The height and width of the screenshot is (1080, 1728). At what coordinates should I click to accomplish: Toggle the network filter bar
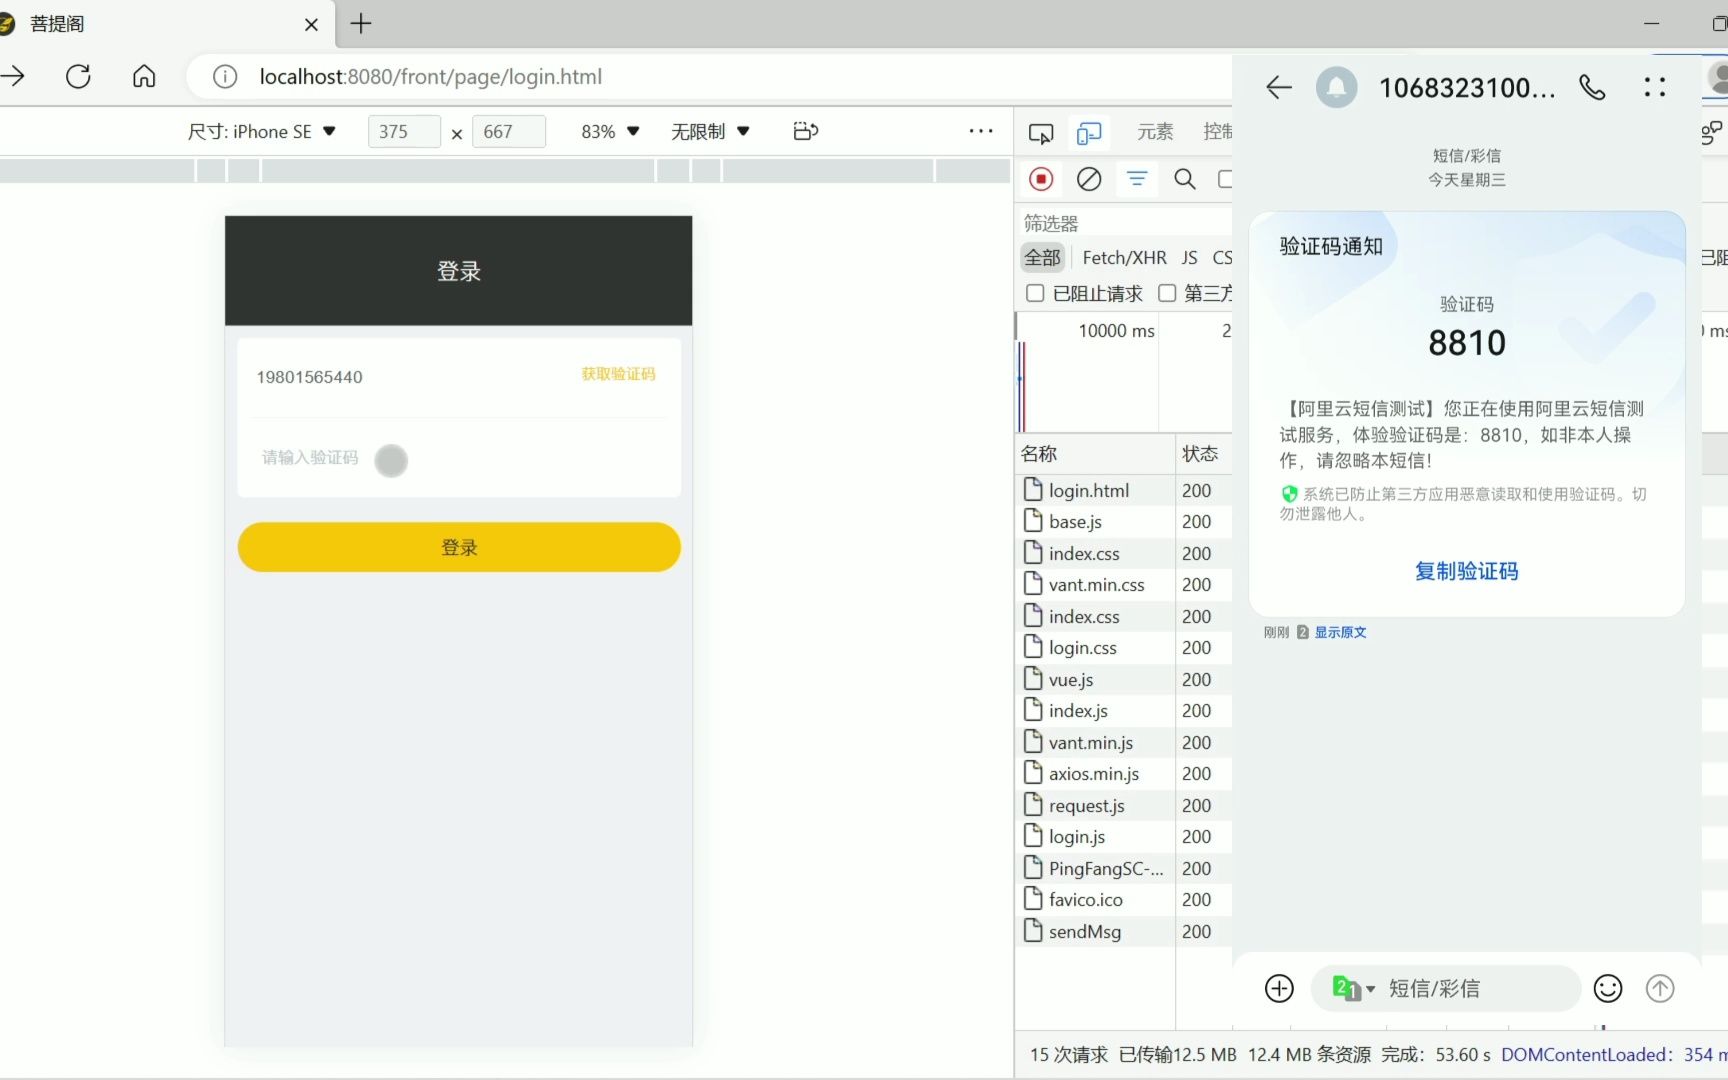pos(1137,179)
